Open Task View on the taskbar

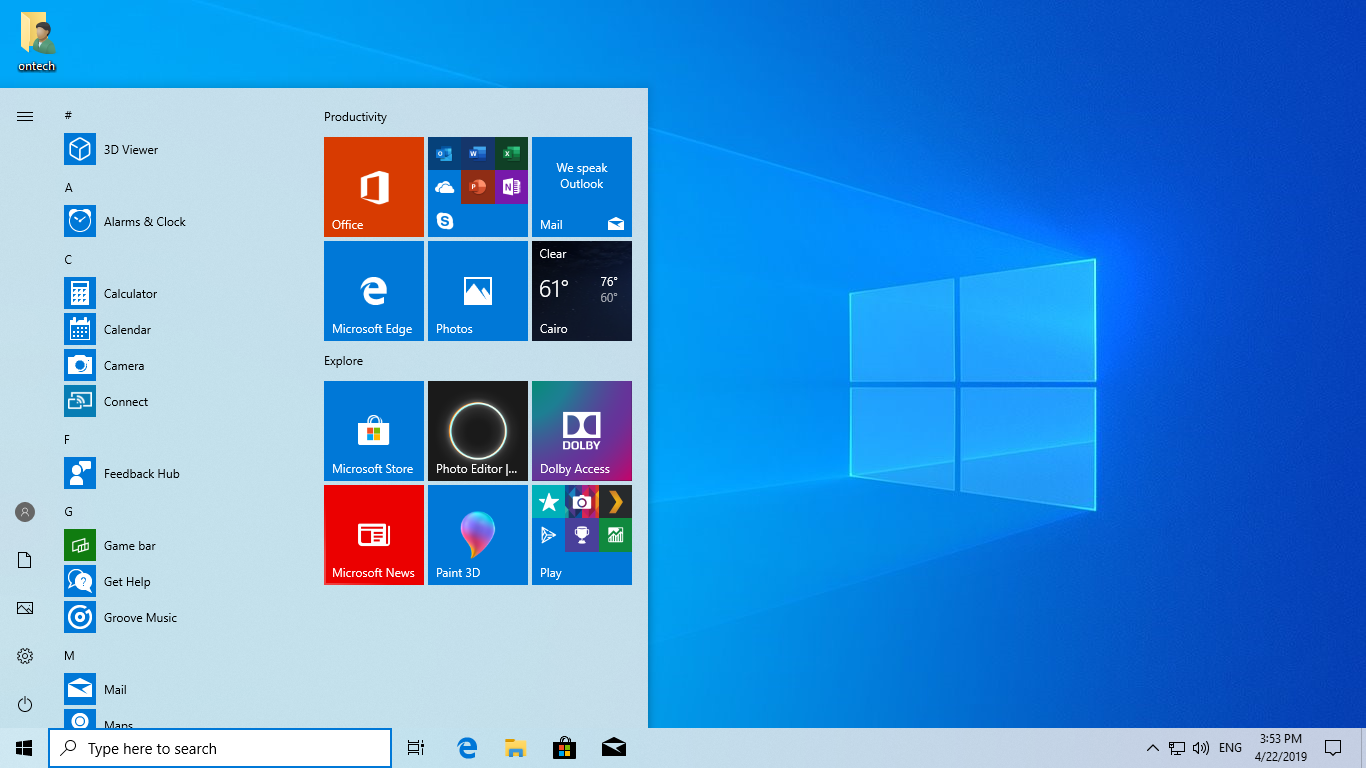point(416,748)
